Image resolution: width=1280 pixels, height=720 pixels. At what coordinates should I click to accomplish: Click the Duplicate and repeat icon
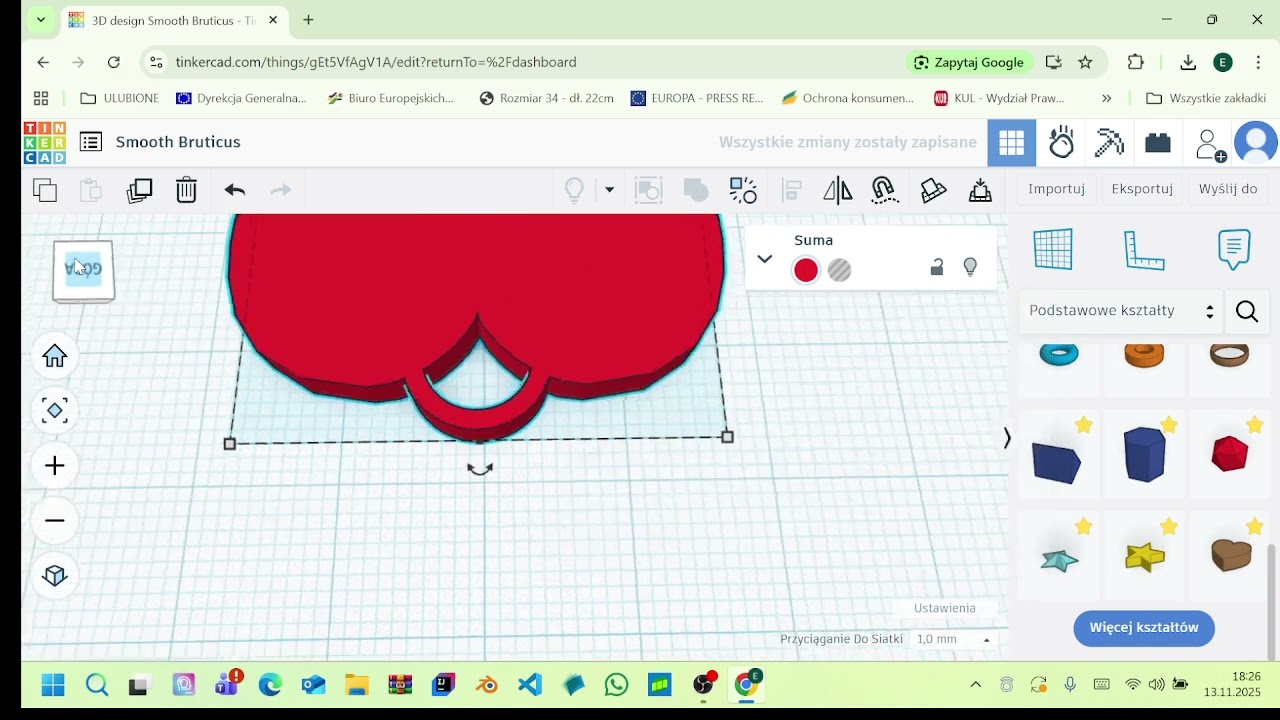[x=140, y=190]
